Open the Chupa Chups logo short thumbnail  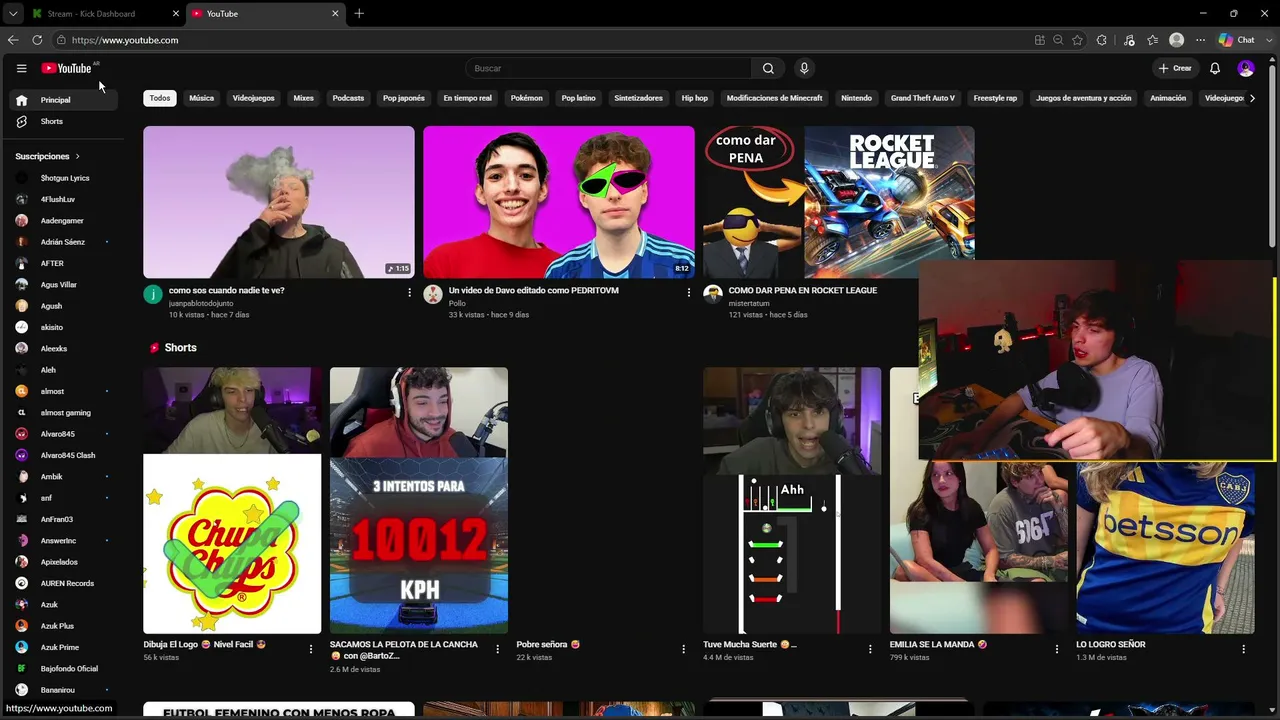click(x=232, y=500)
